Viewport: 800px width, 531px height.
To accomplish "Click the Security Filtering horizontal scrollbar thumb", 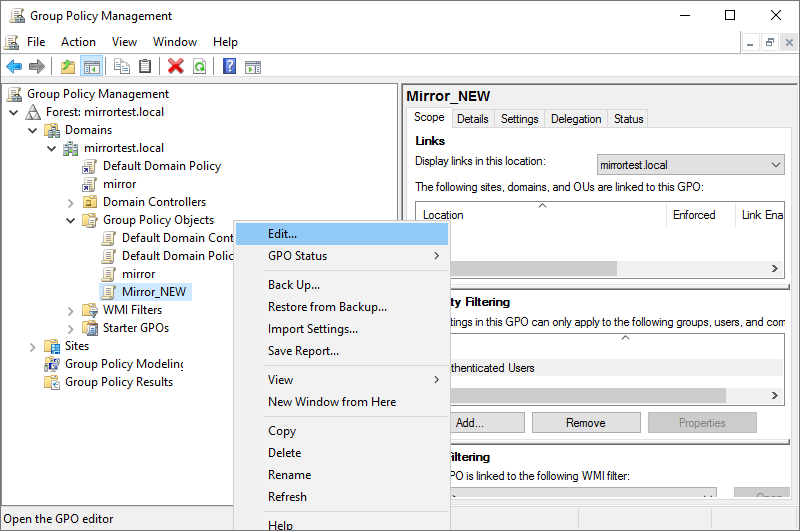I will (x=587, y=395).
